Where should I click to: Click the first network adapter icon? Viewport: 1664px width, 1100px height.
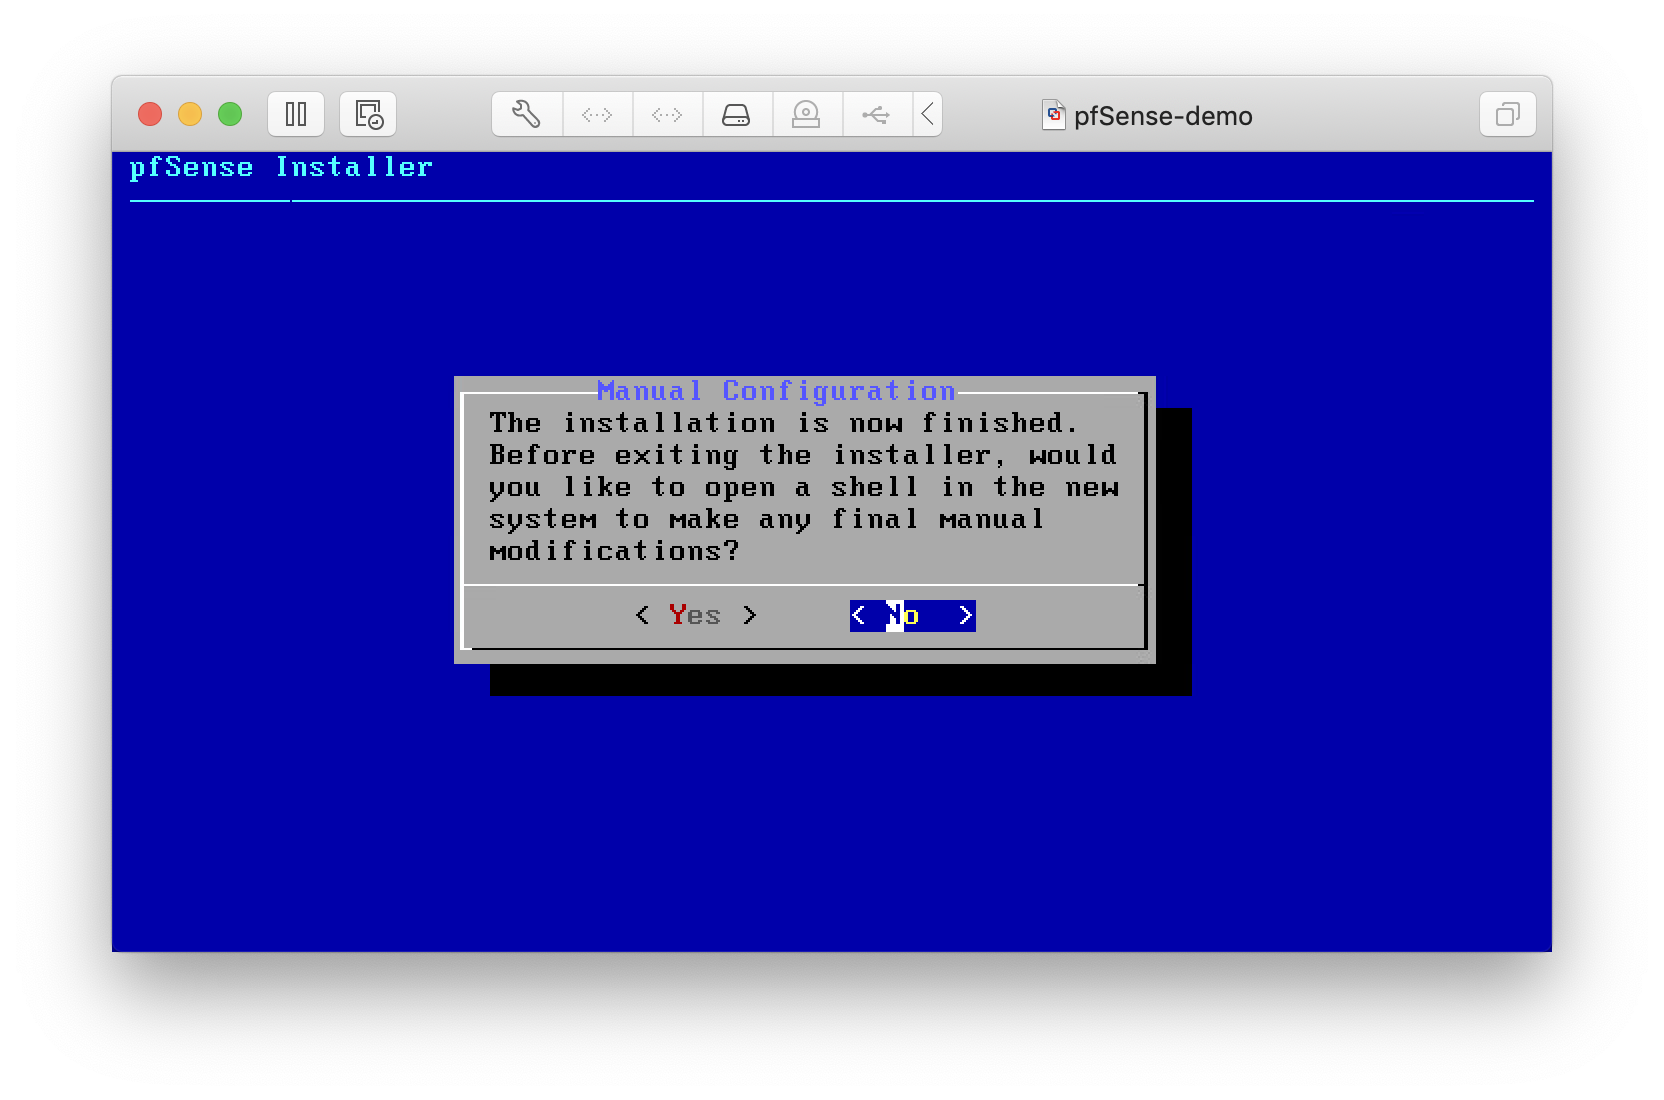point(597,114)
